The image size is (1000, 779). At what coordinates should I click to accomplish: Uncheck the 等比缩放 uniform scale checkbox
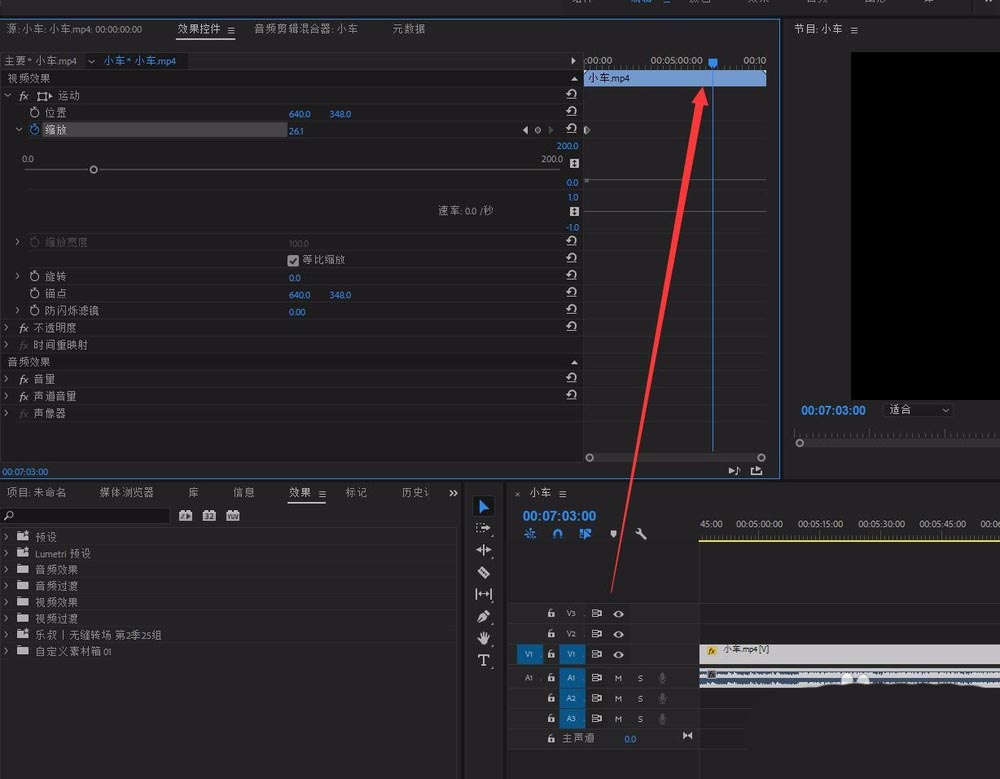click(x=293, y=260)
